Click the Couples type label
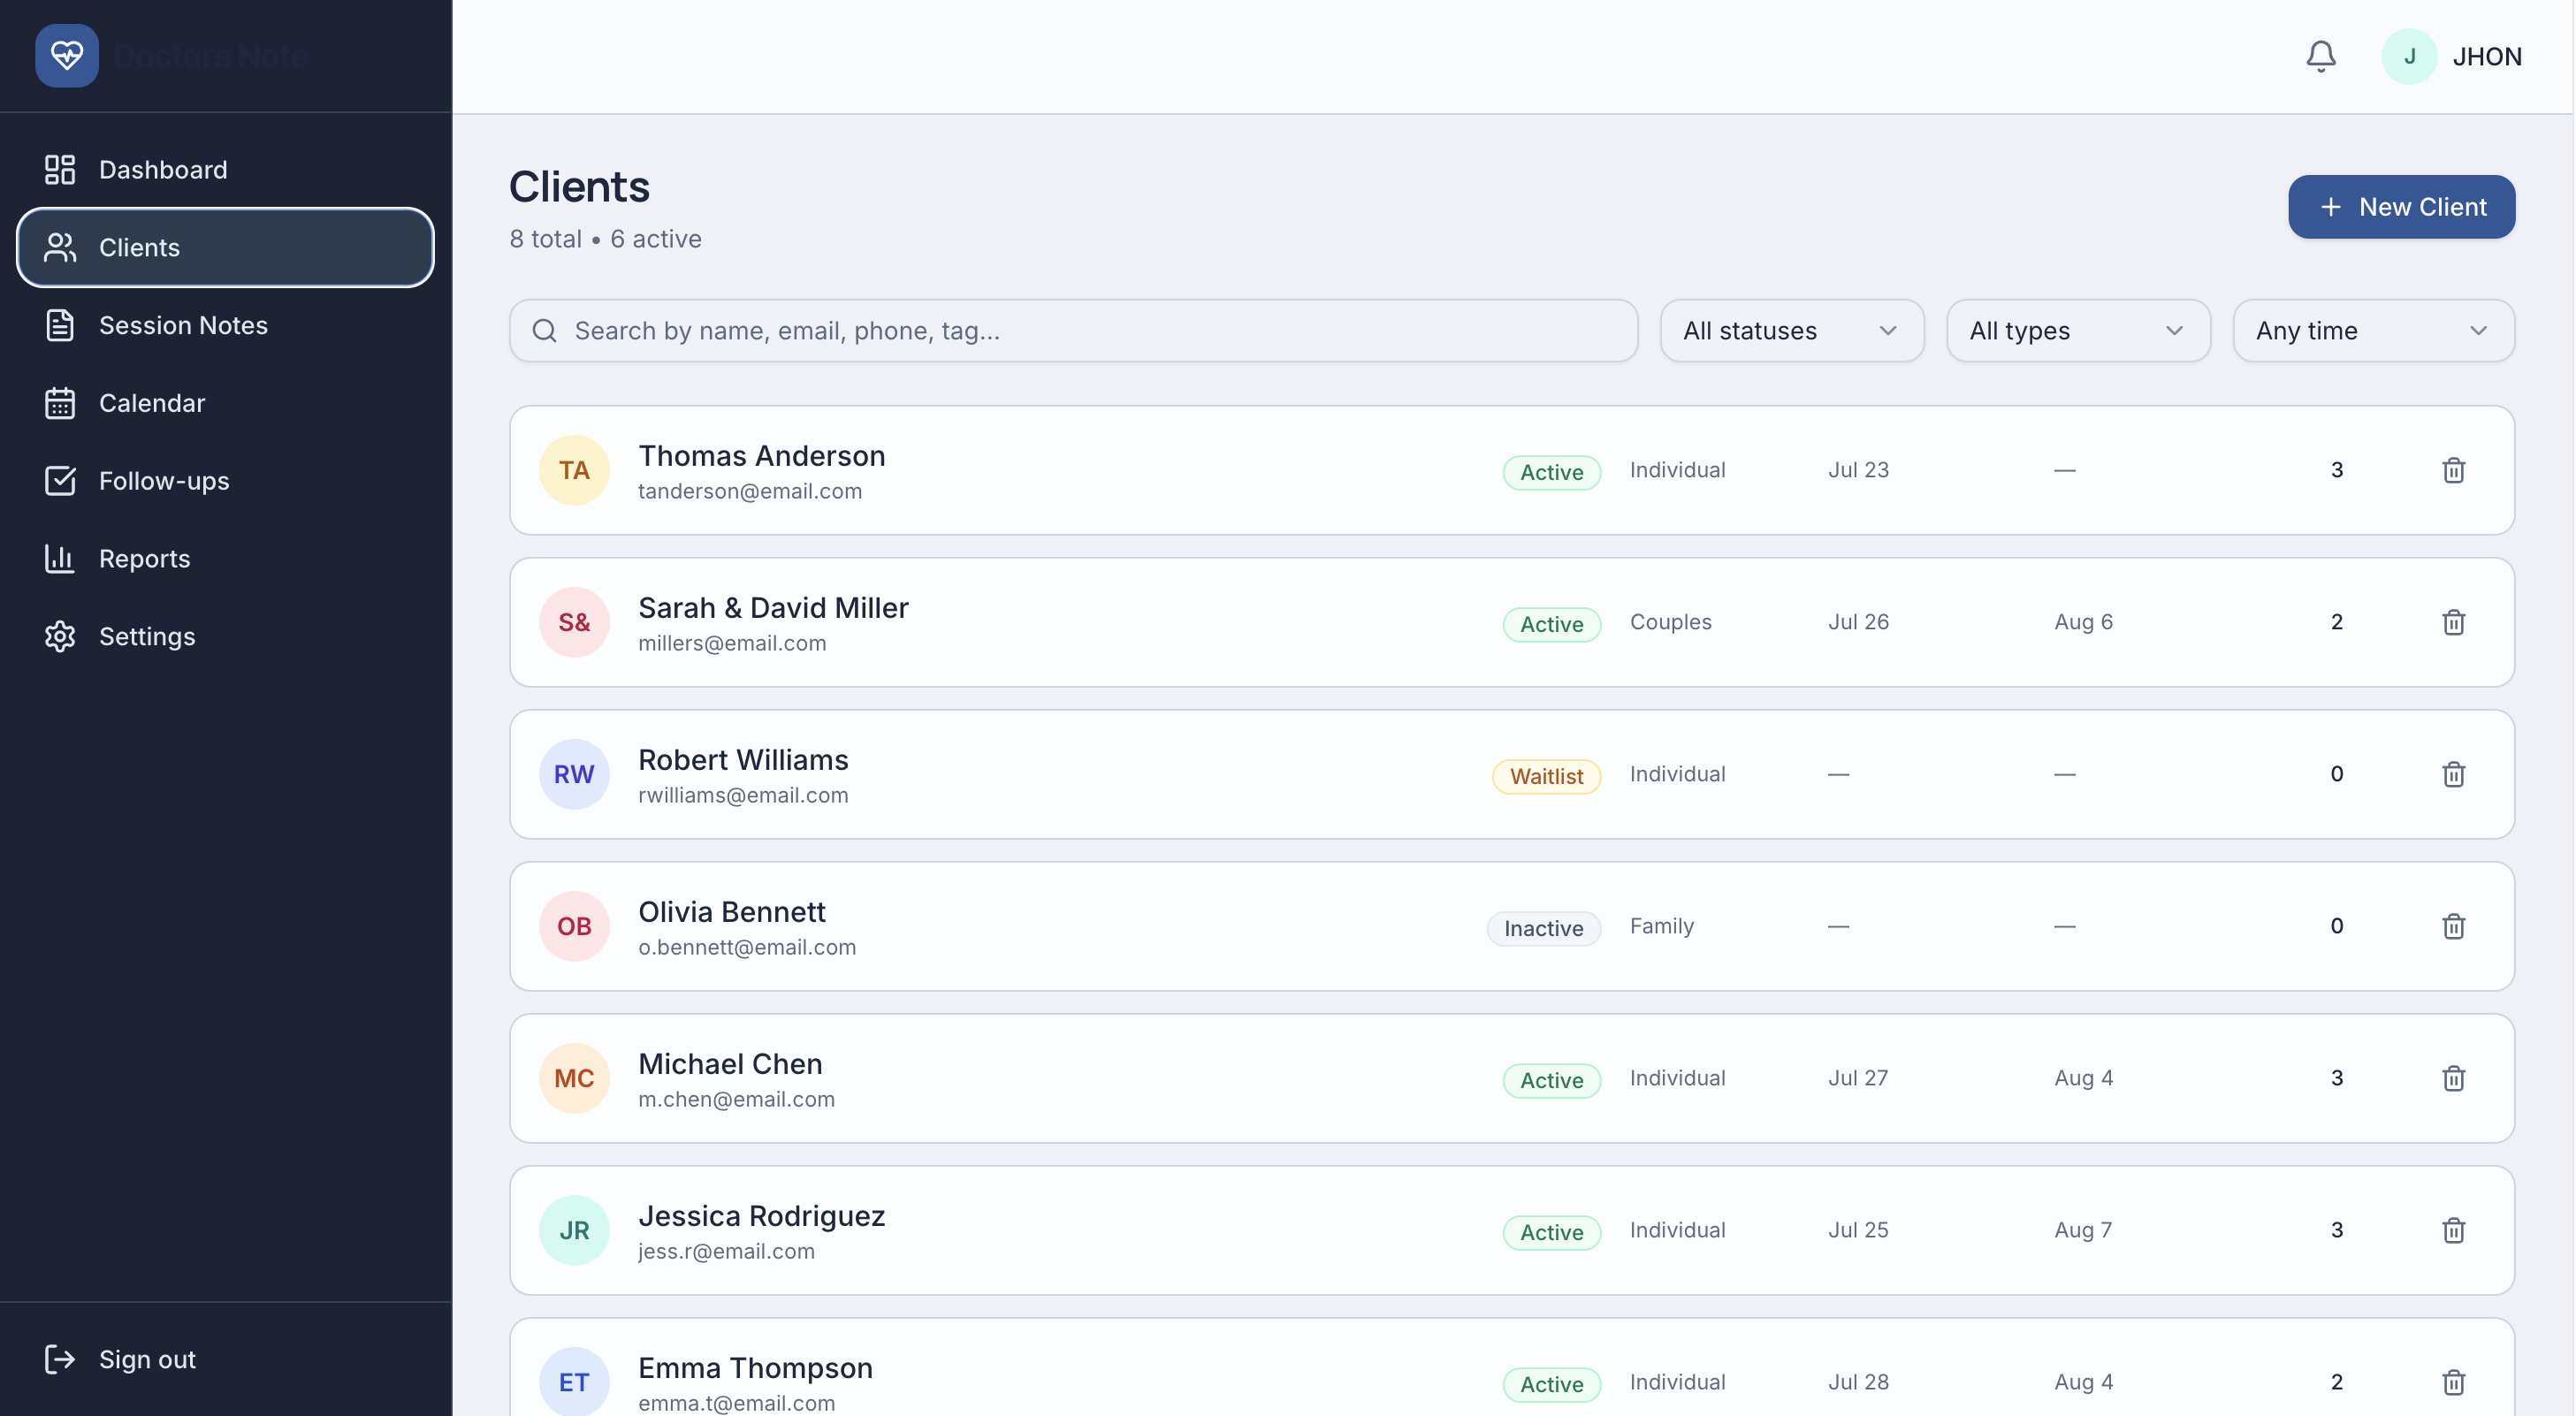The height and width of the screenshot is (1416, 2576). click(x=1670, y=622)
